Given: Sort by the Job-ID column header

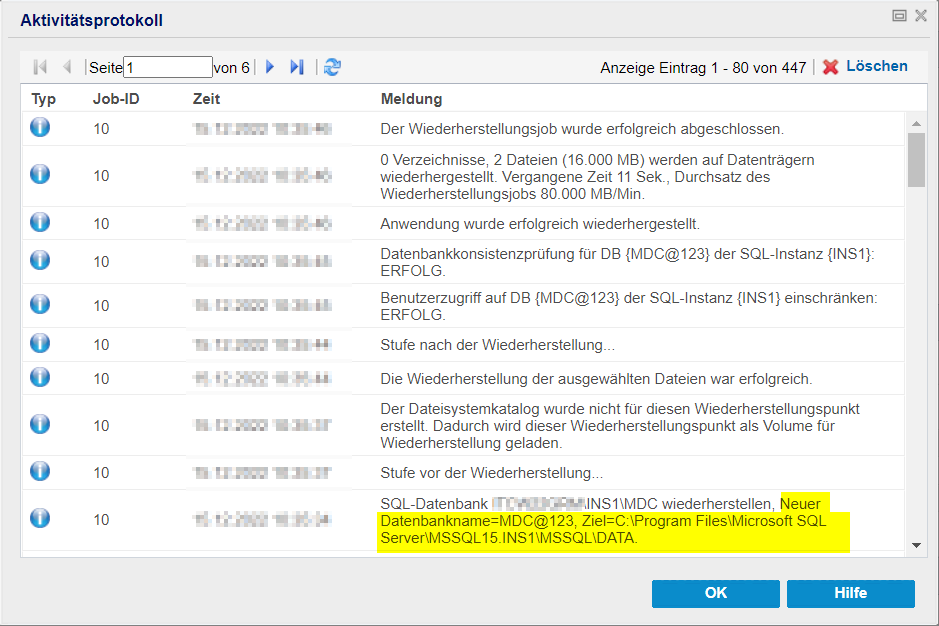Looking at the screenshot, I should pyautogui.click(x=114, y=99).
